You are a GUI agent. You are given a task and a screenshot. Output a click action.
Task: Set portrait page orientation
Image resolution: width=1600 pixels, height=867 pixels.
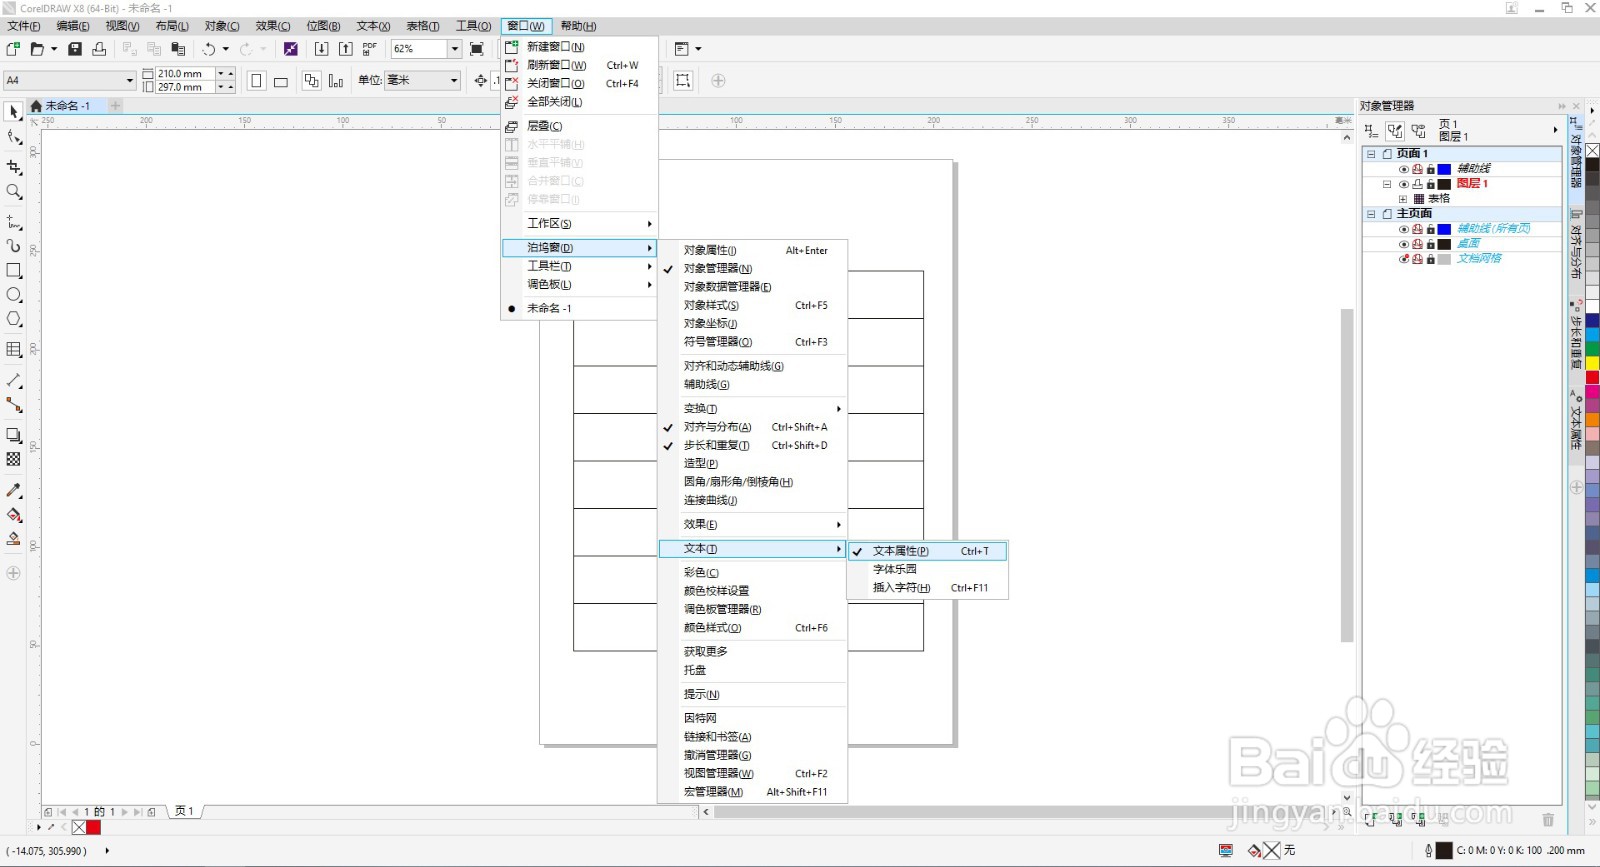click(257, 81)
